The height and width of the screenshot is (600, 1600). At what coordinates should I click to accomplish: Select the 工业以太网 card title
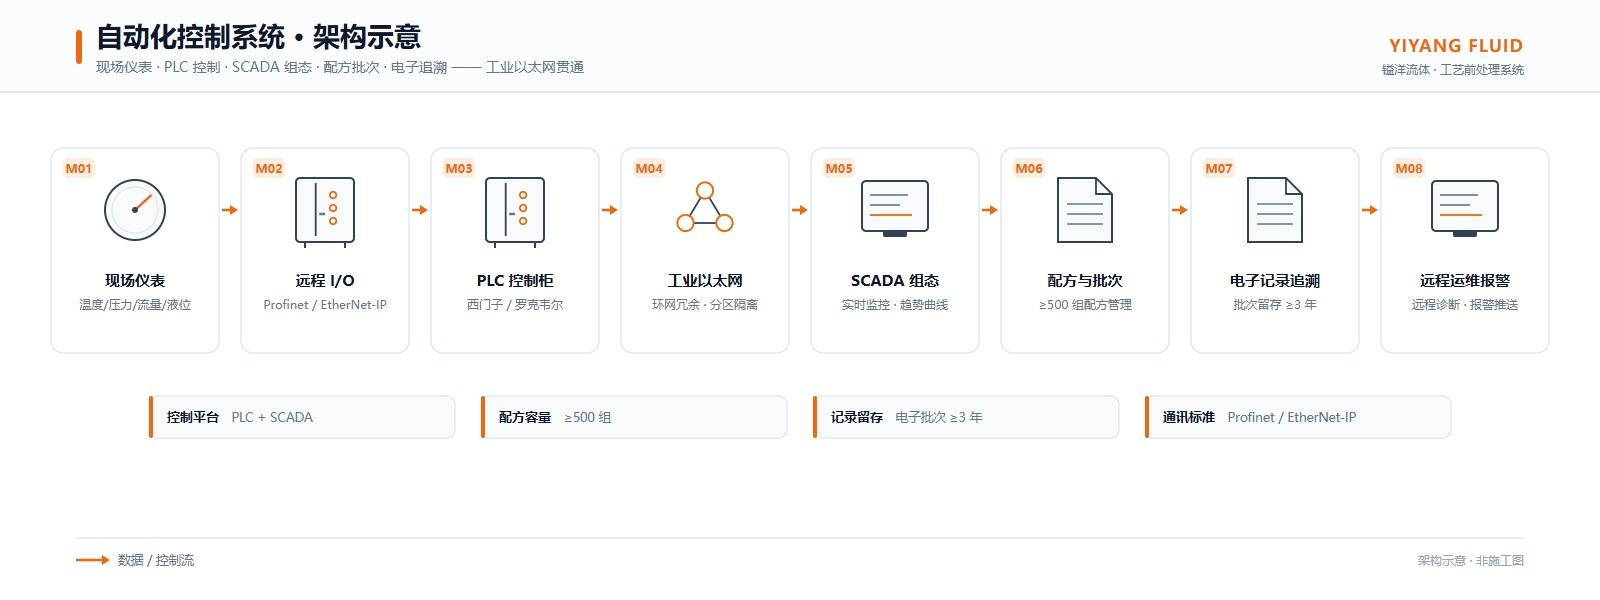[705, 281]
